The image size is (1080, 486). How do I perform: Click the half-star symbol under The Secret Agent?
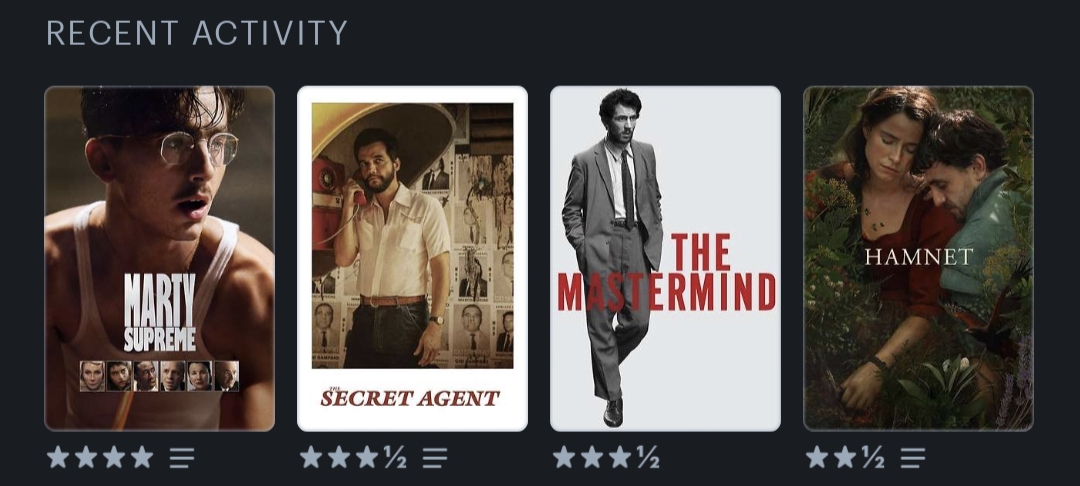click(395, 457)
